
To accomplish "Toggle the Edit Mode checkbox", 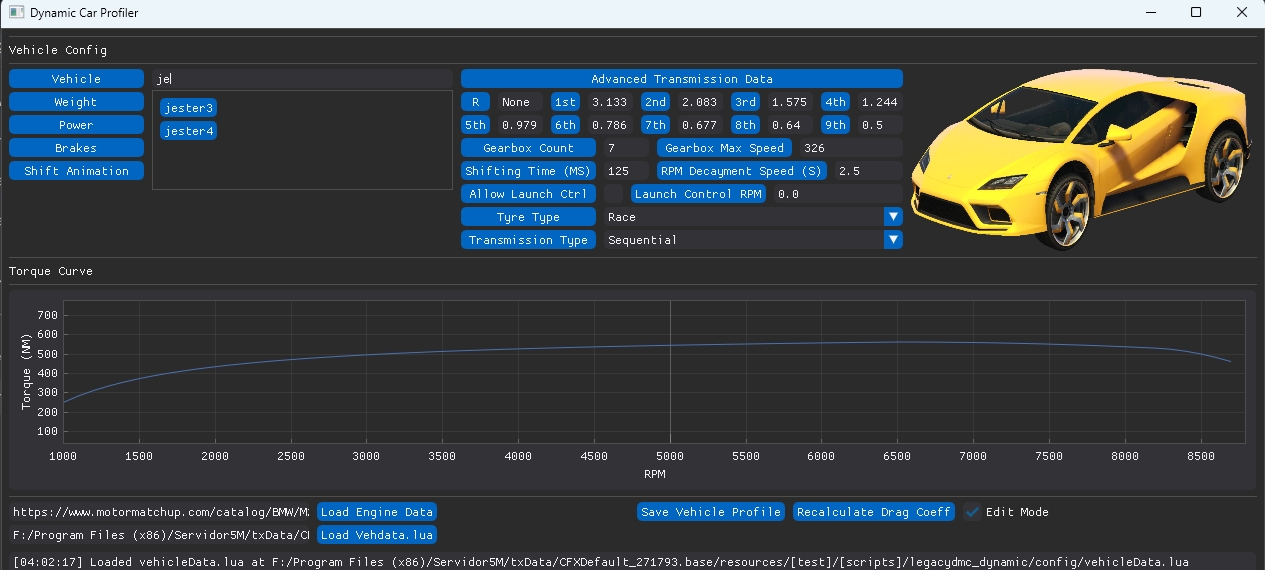I will pyautogui.click(x=972, y=512).
